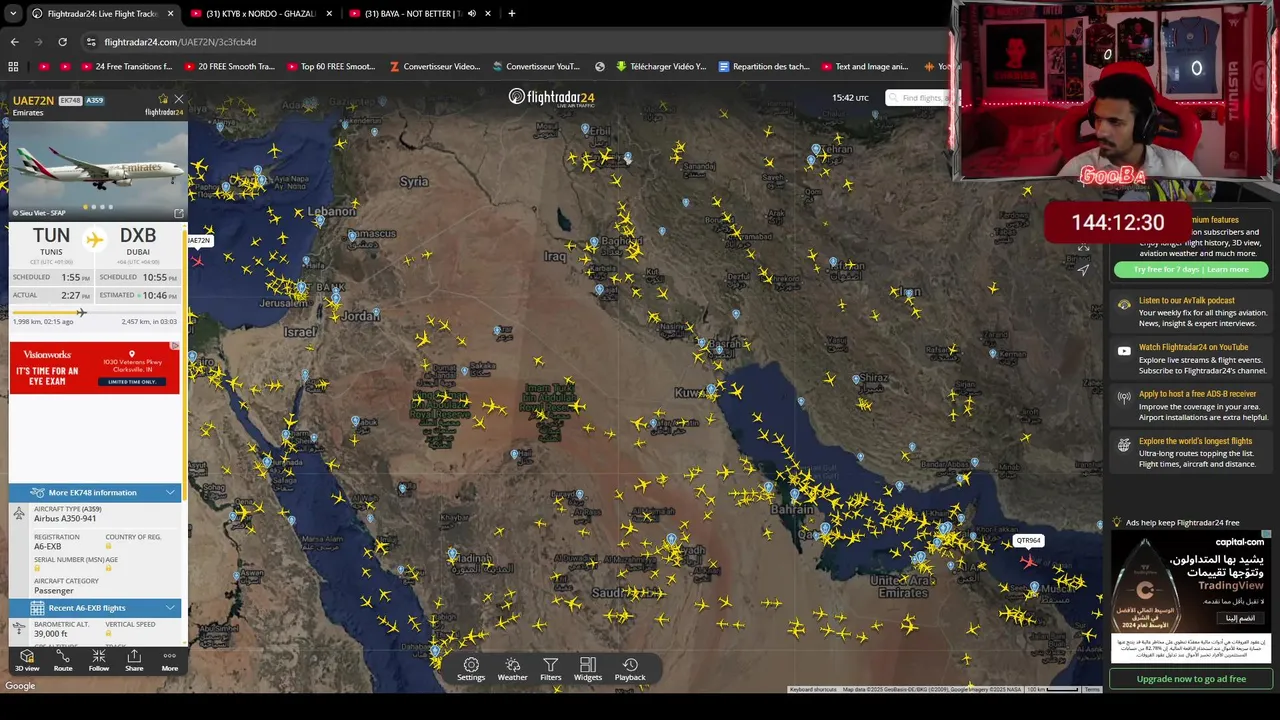Viewport: 1280px width, 720px height.
Task: Click the browser back arrow
Action: click(14, 42)
